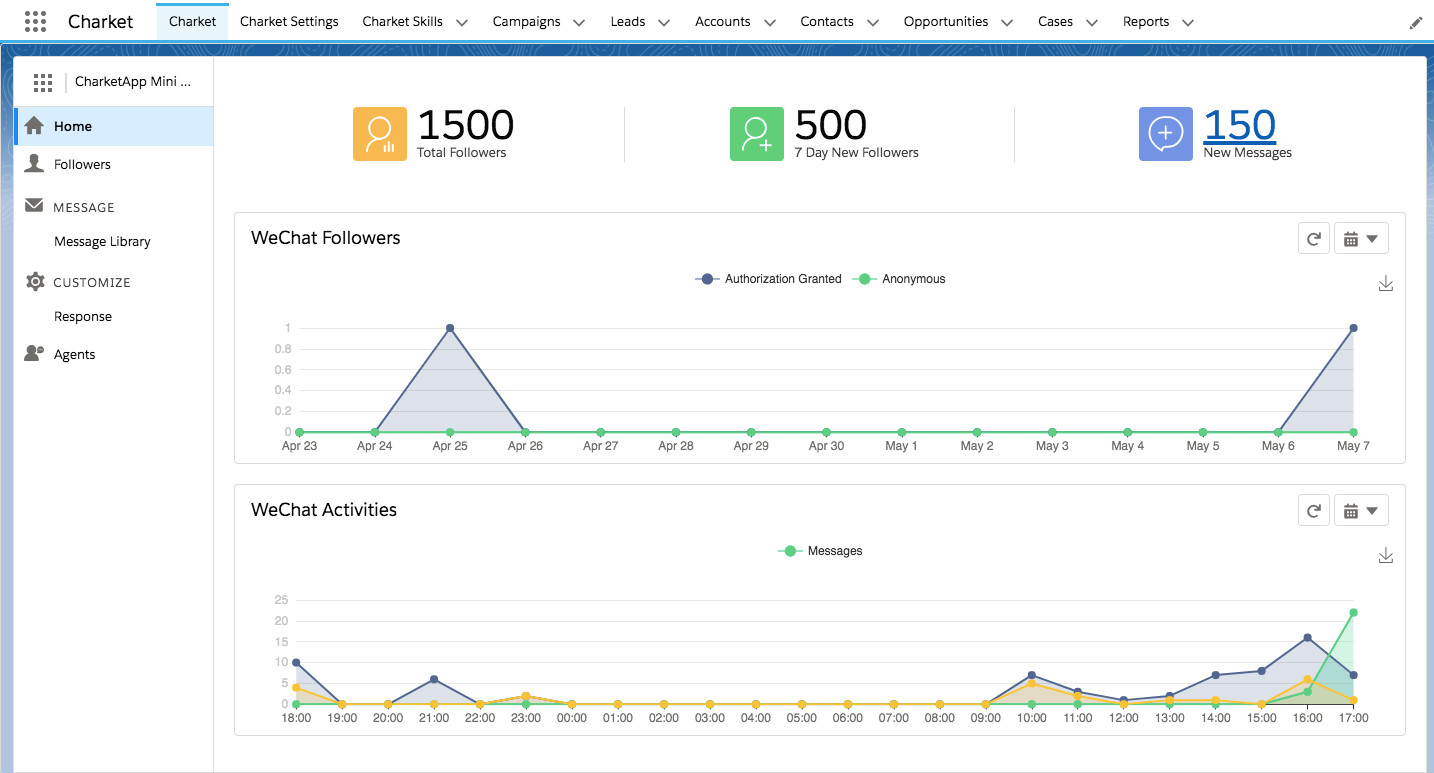1434x773 pixels.
Task: Click the orange Total Followers icon
Action: 380,134
